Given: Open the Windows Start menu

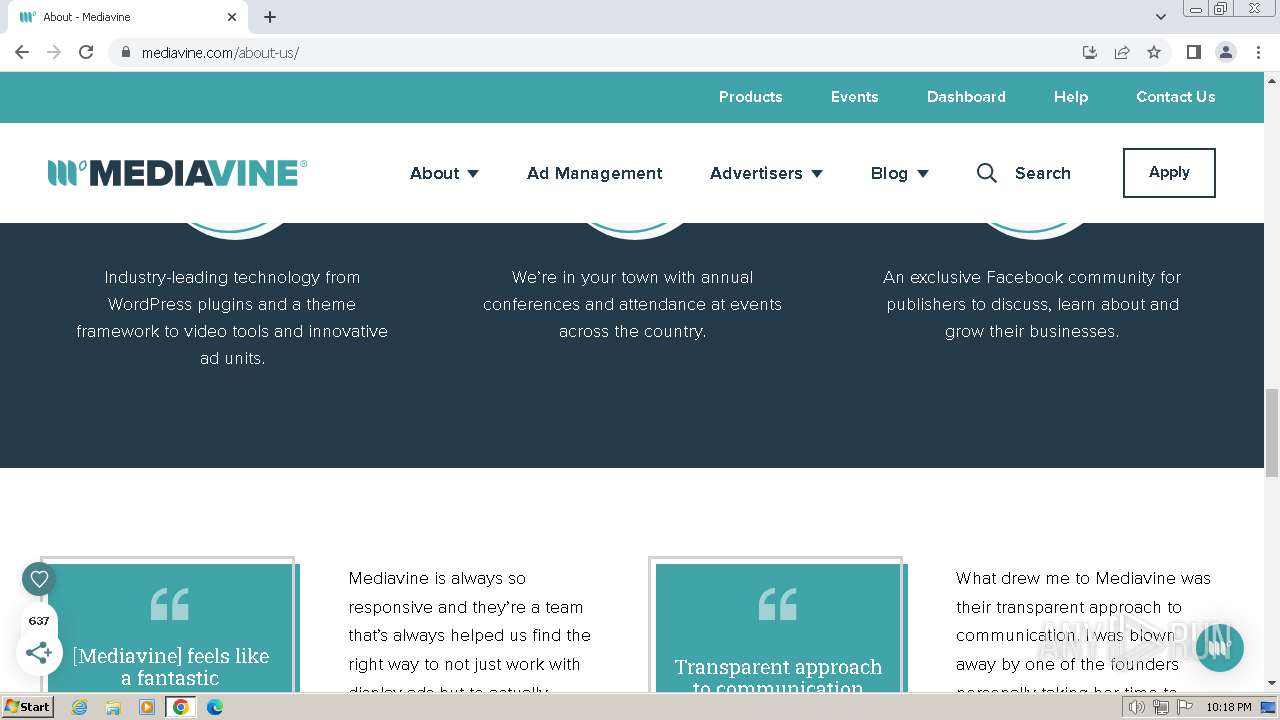Looking at the screenshot, I should (27, 707).
